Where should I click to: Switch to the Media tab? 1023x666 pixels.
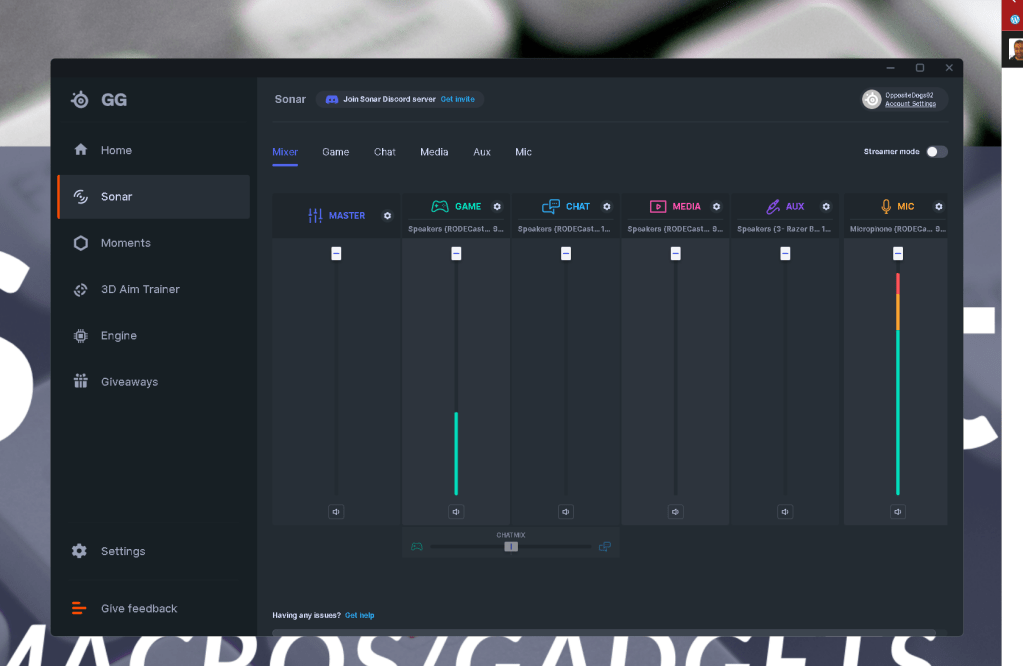pos(434,152)
